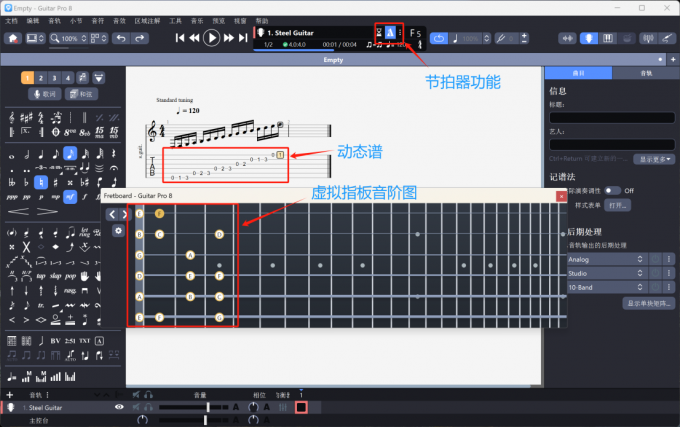Open the display mode screen dropdown
The image size is (680, 427).
pos(35,39)
